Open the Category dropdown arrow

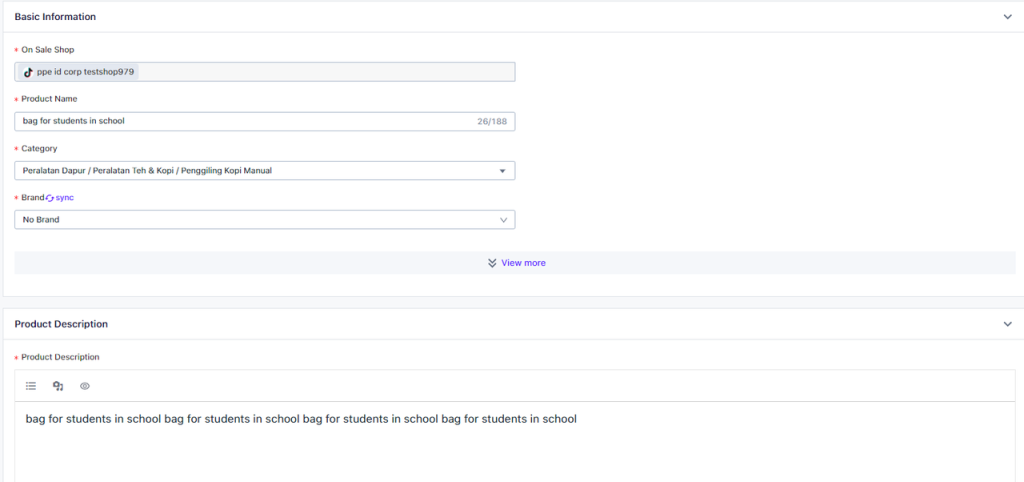[x=502, y=171]
